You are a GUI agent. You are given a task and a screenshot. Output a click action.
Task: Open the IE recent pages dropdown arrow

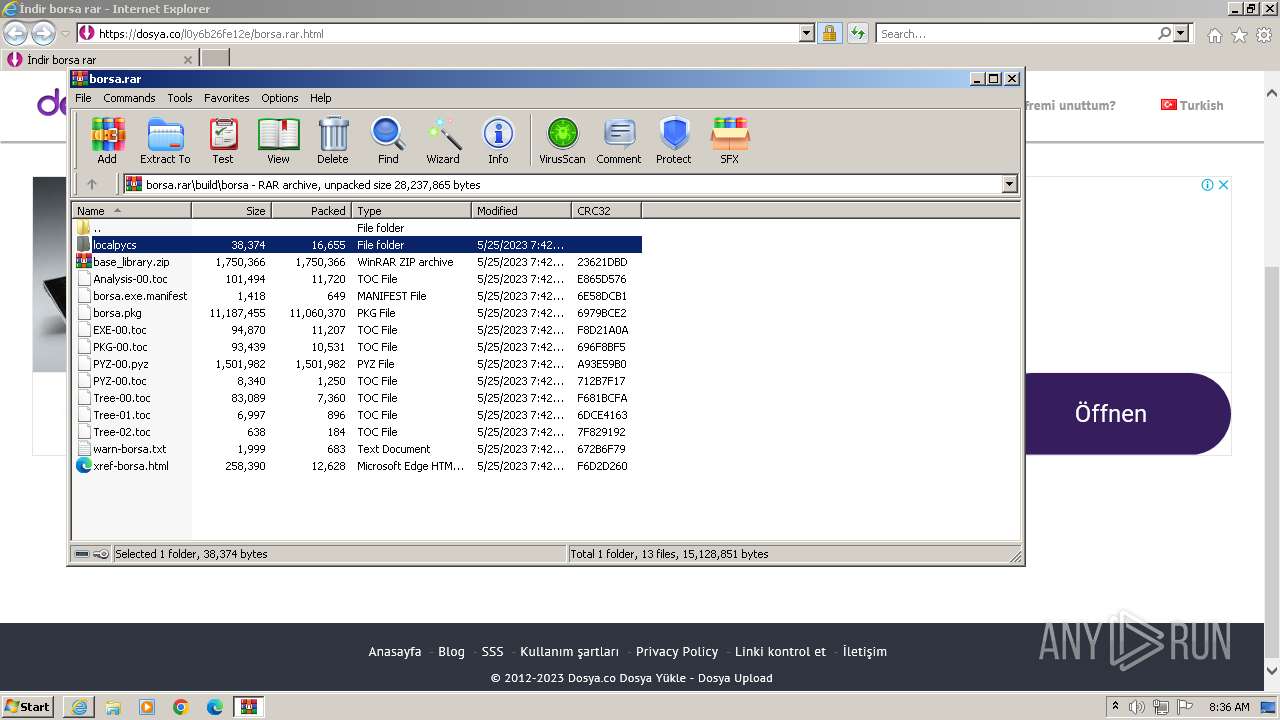65,33
